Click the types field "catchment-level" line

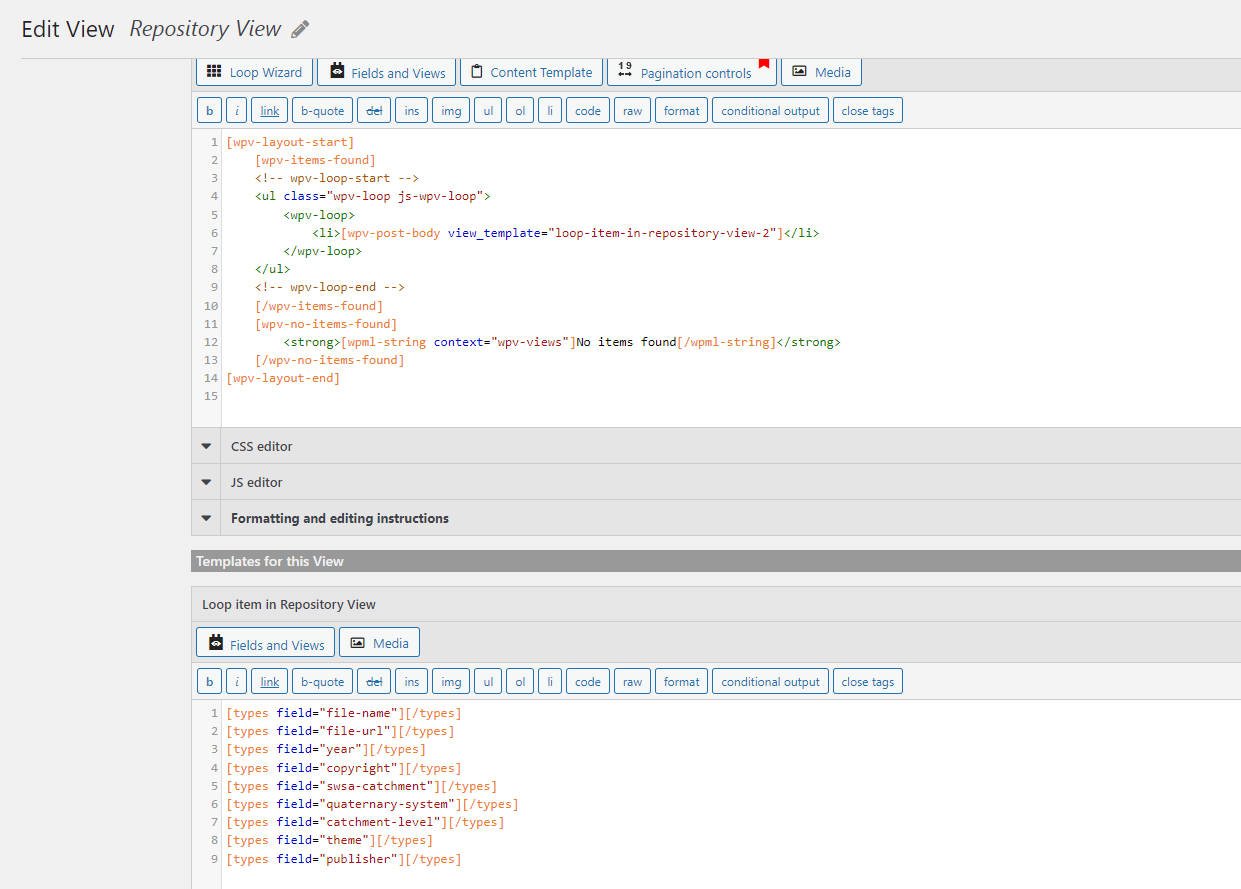coord(365,822)
